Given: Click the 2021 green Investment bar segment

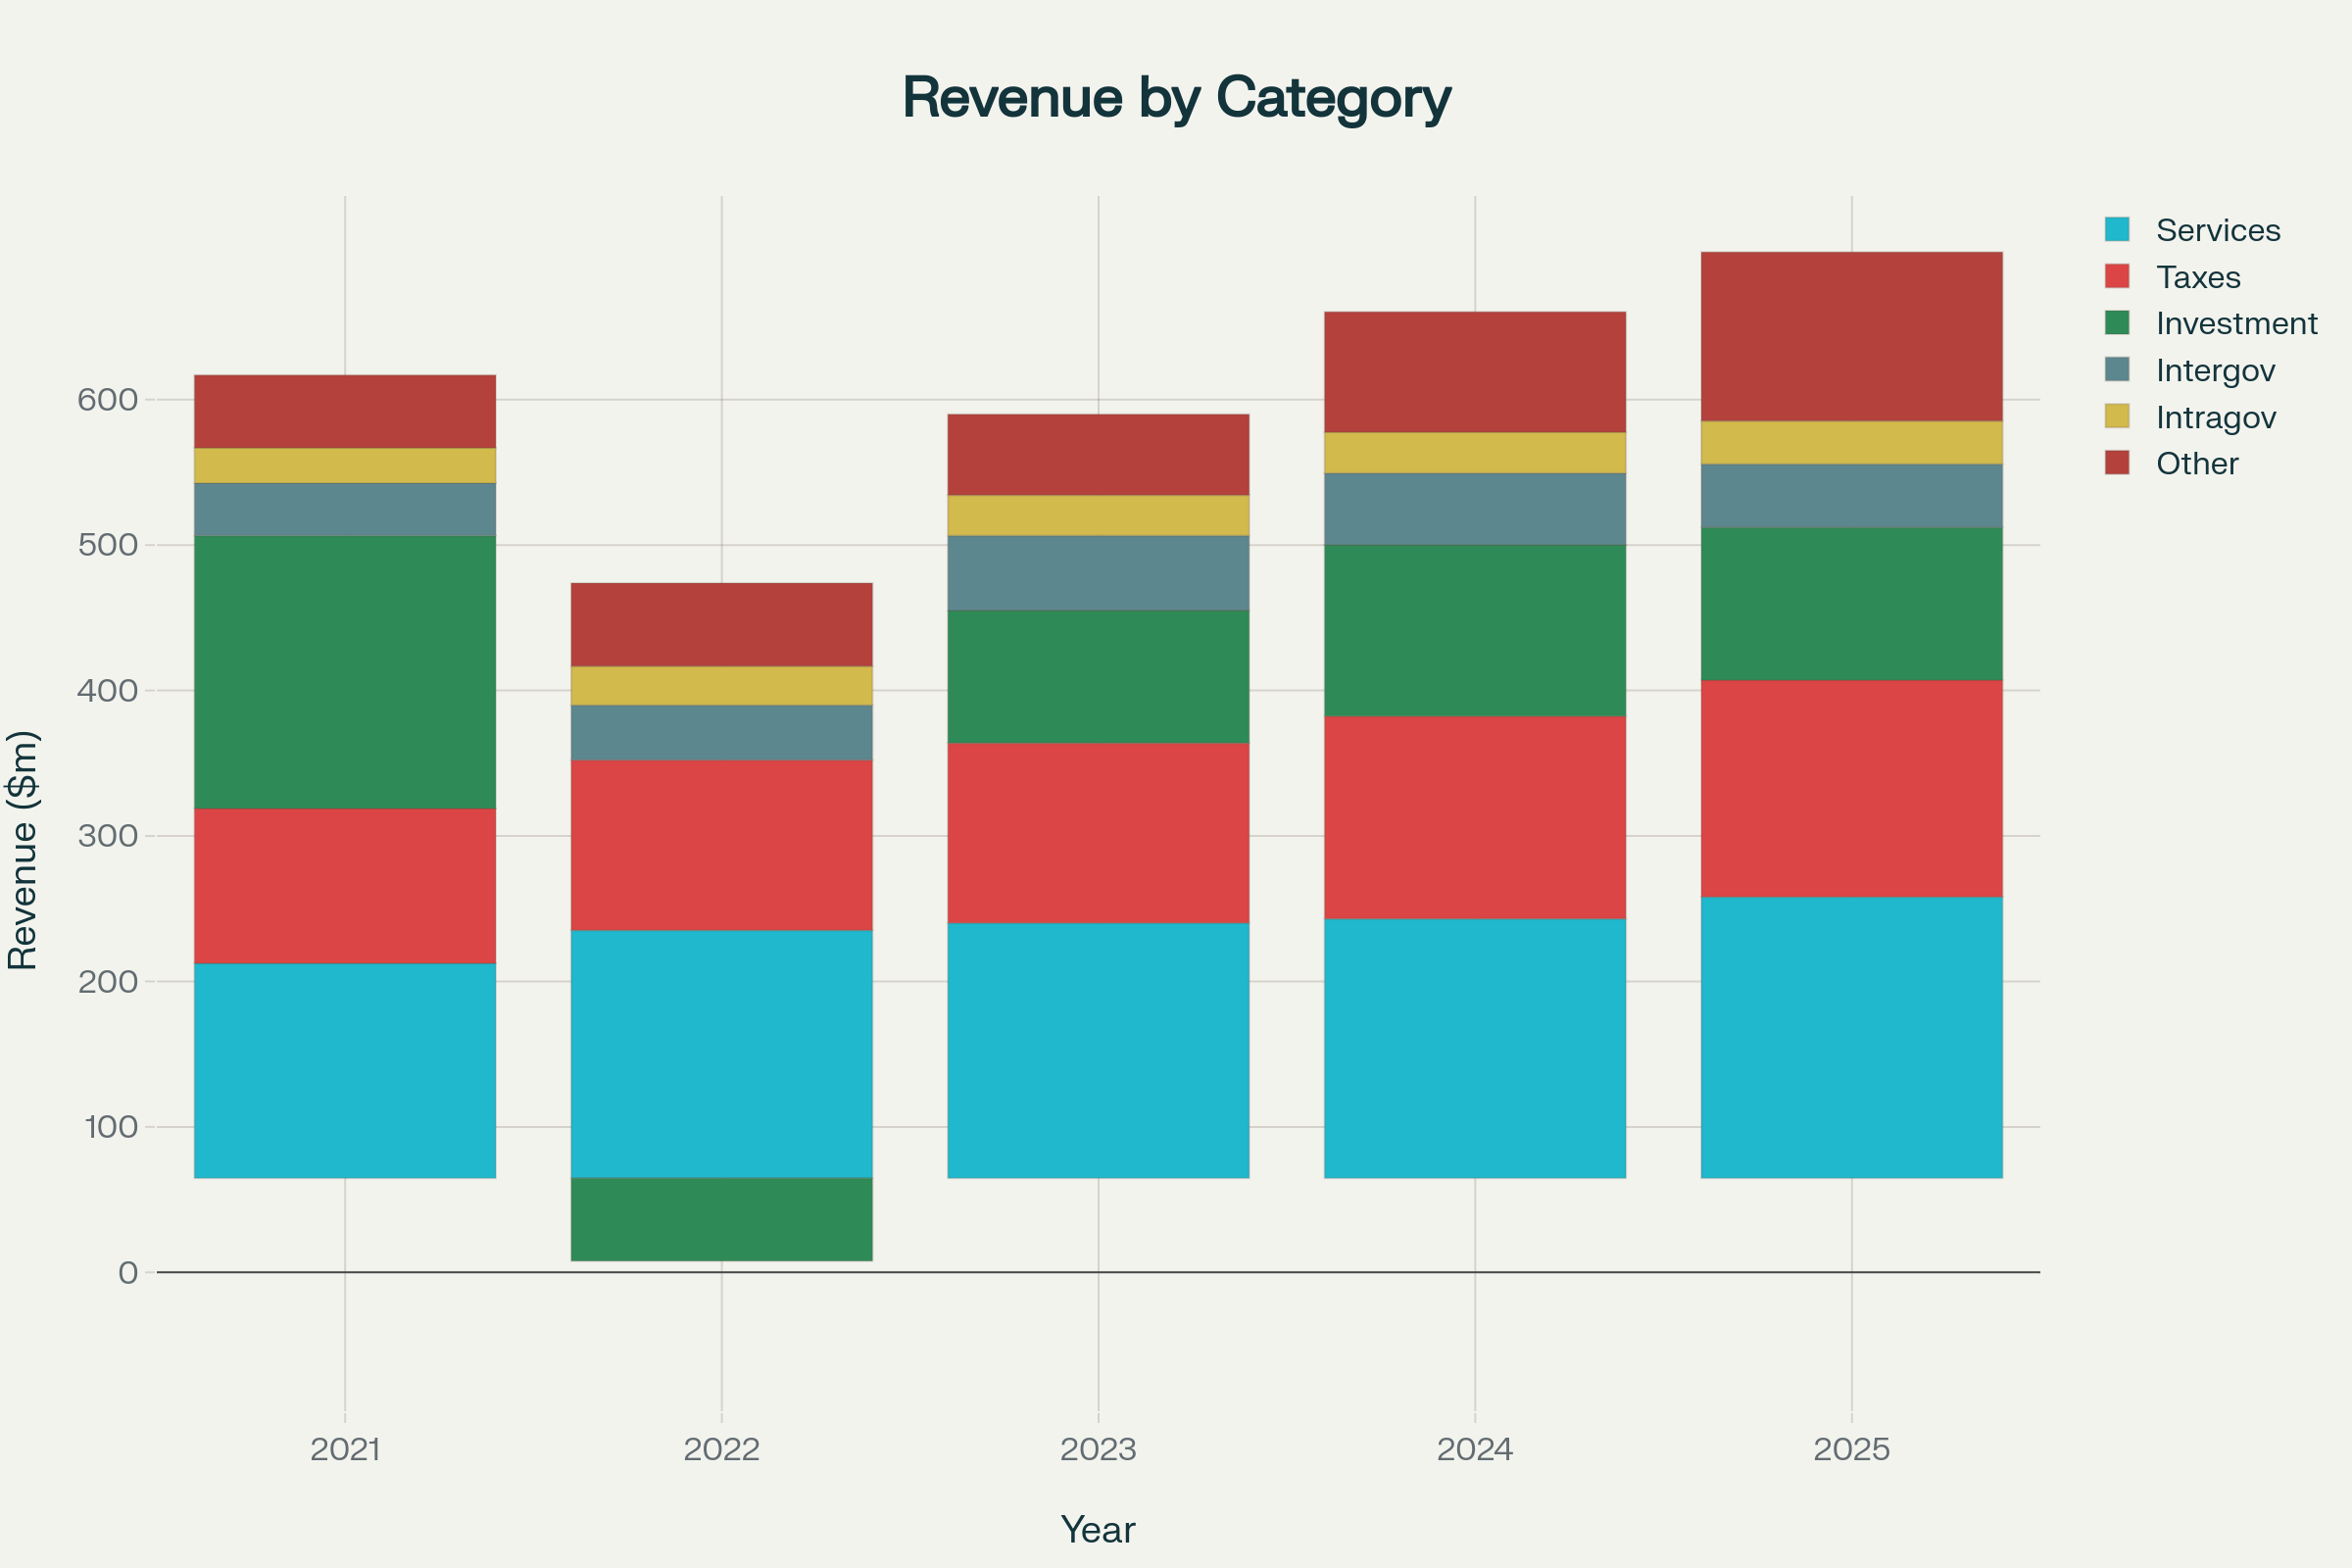Looking at the screenshot, I should coord(345,672).
